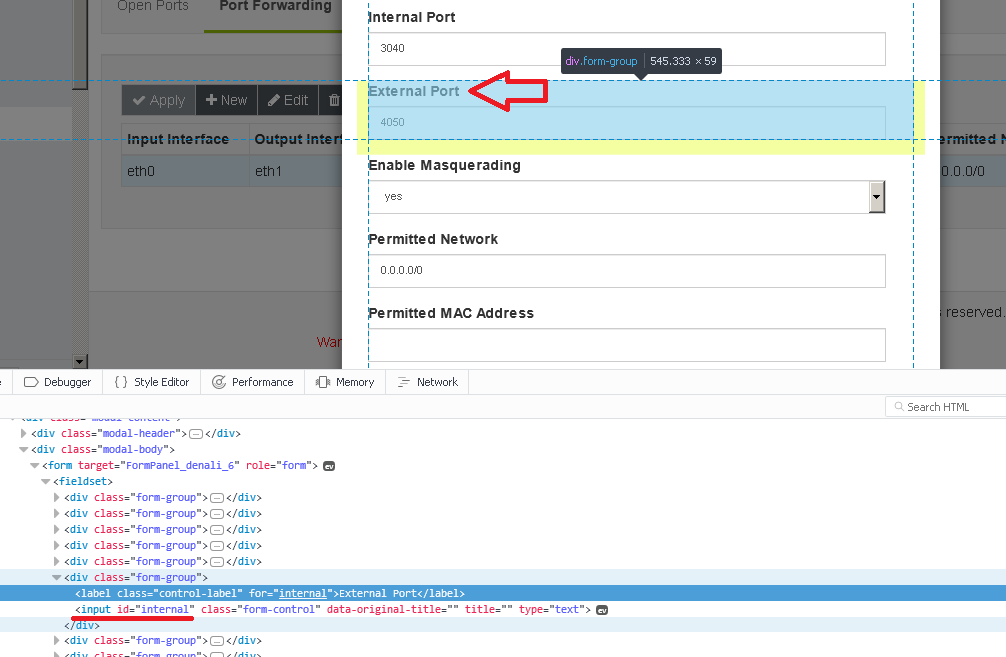Click the magnifier icon in Search HTML
This screenshot has width=1006, height=657.
(x=897, y=406)
